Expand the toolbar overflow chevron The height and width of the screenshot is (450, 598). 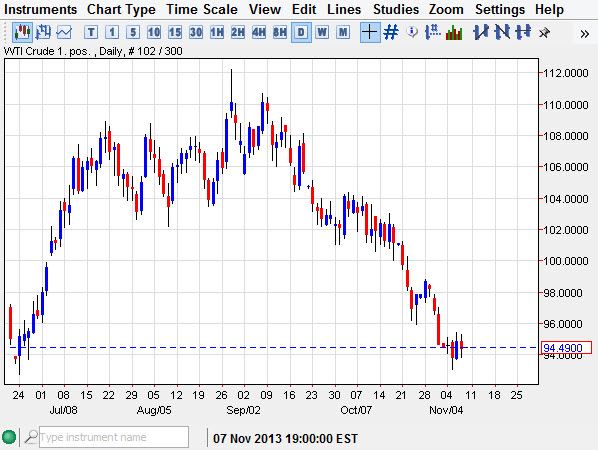click(584, 34)
